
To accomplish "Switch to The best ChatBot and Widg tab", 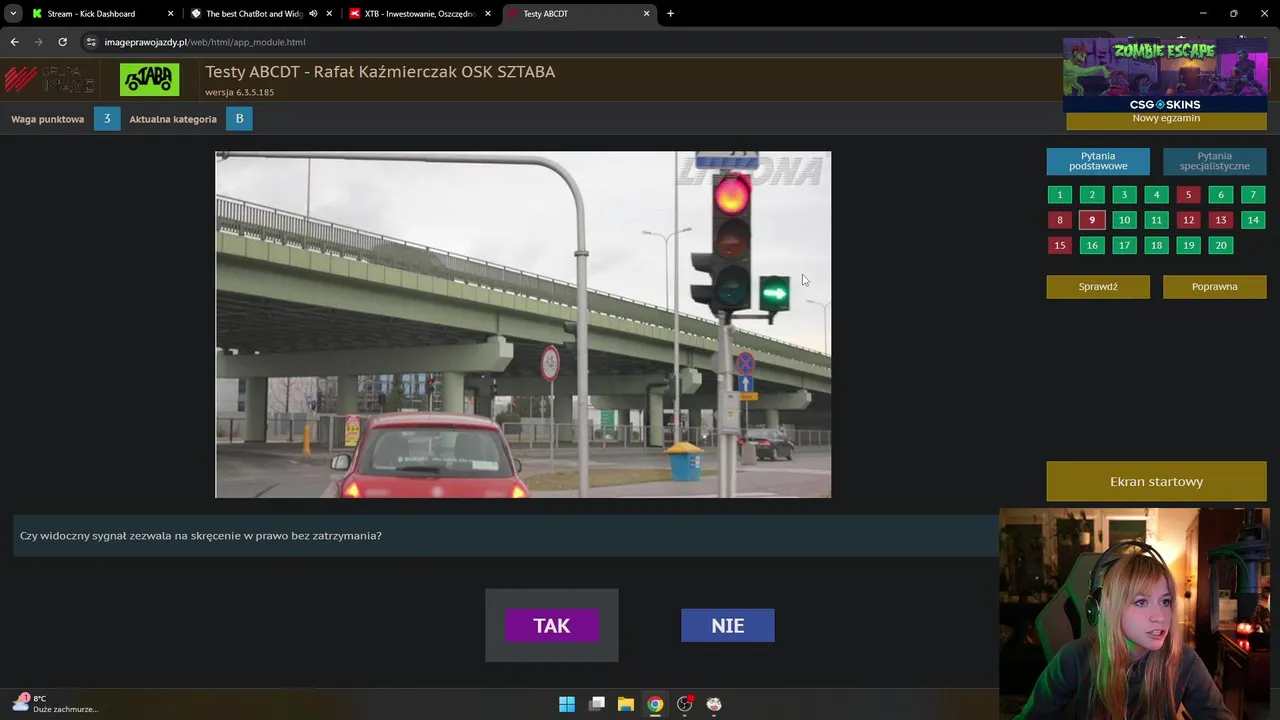I will tap(254, 14).
